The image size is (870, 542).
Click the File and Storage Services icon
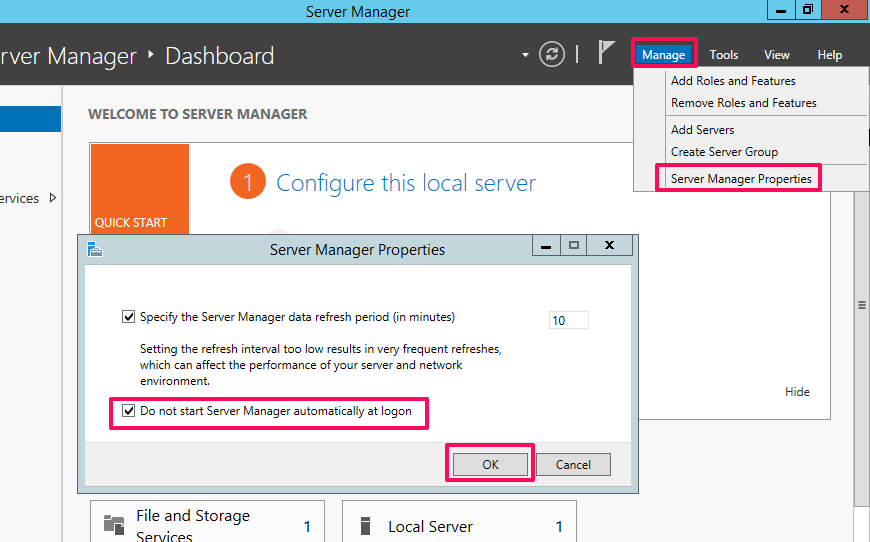coord(114,524)
